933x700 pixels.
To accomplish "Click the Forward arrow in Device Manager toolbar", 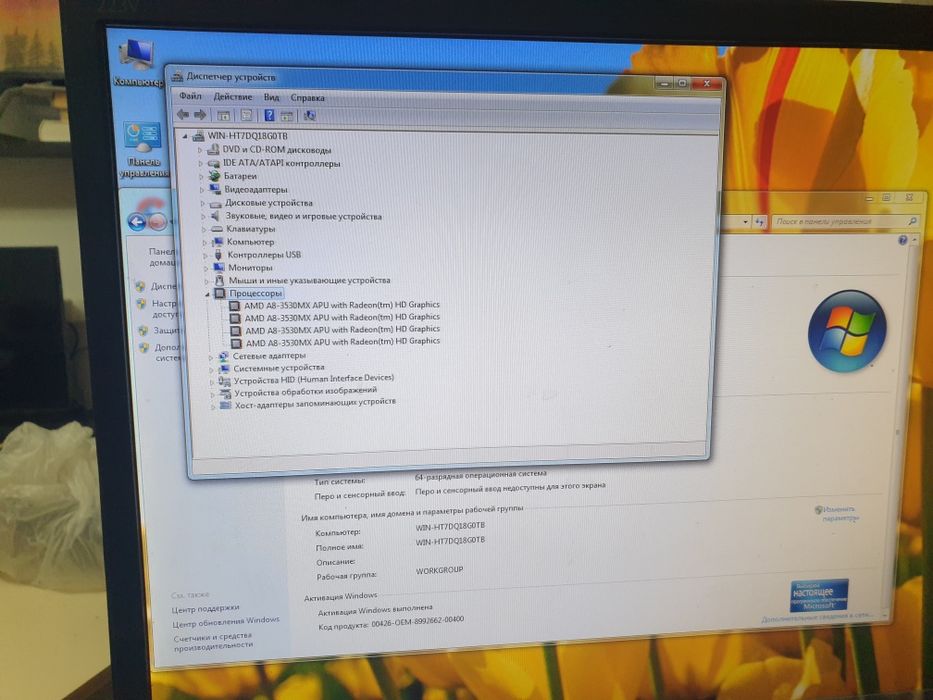I will [200, 115].
